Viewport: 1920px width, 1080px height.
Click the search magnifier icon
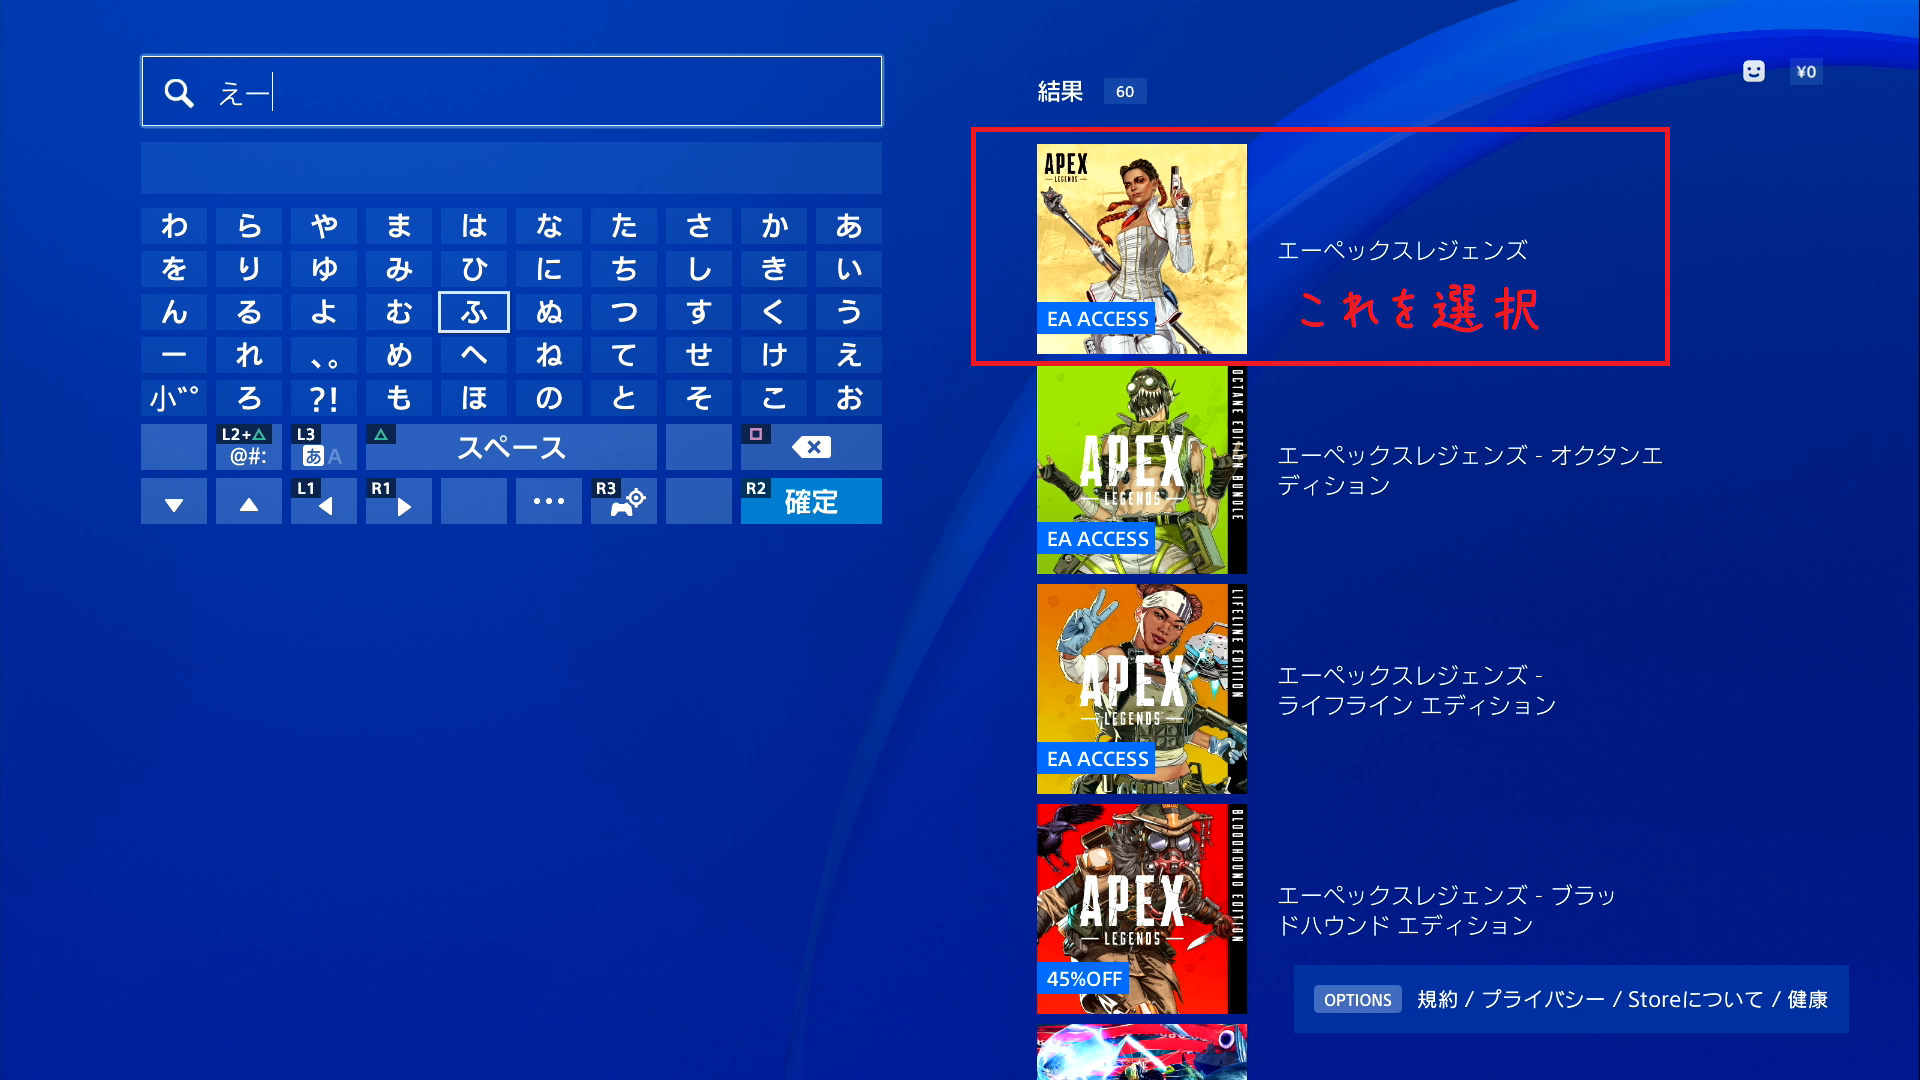pyautogui.click(x=179, y=93)
